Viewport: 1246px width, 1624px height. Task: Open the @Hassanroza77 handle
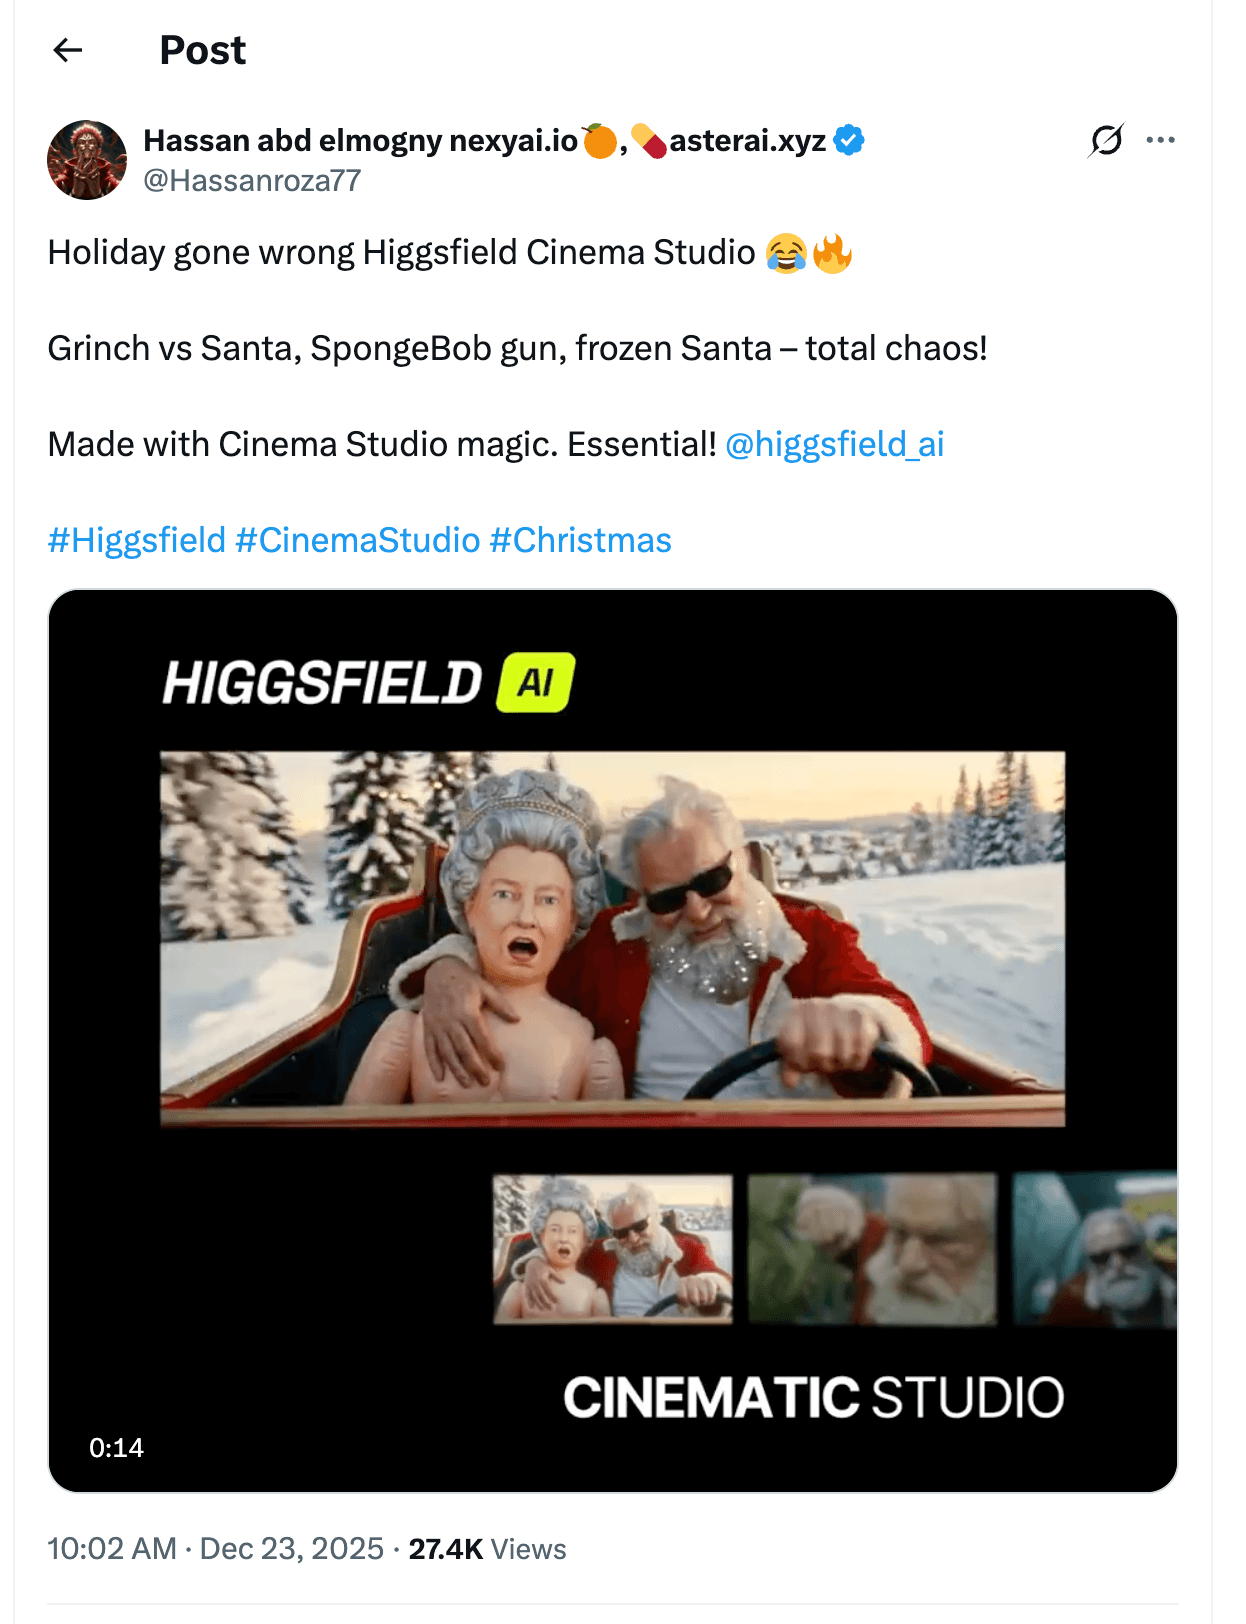click(x=252, y=181)
